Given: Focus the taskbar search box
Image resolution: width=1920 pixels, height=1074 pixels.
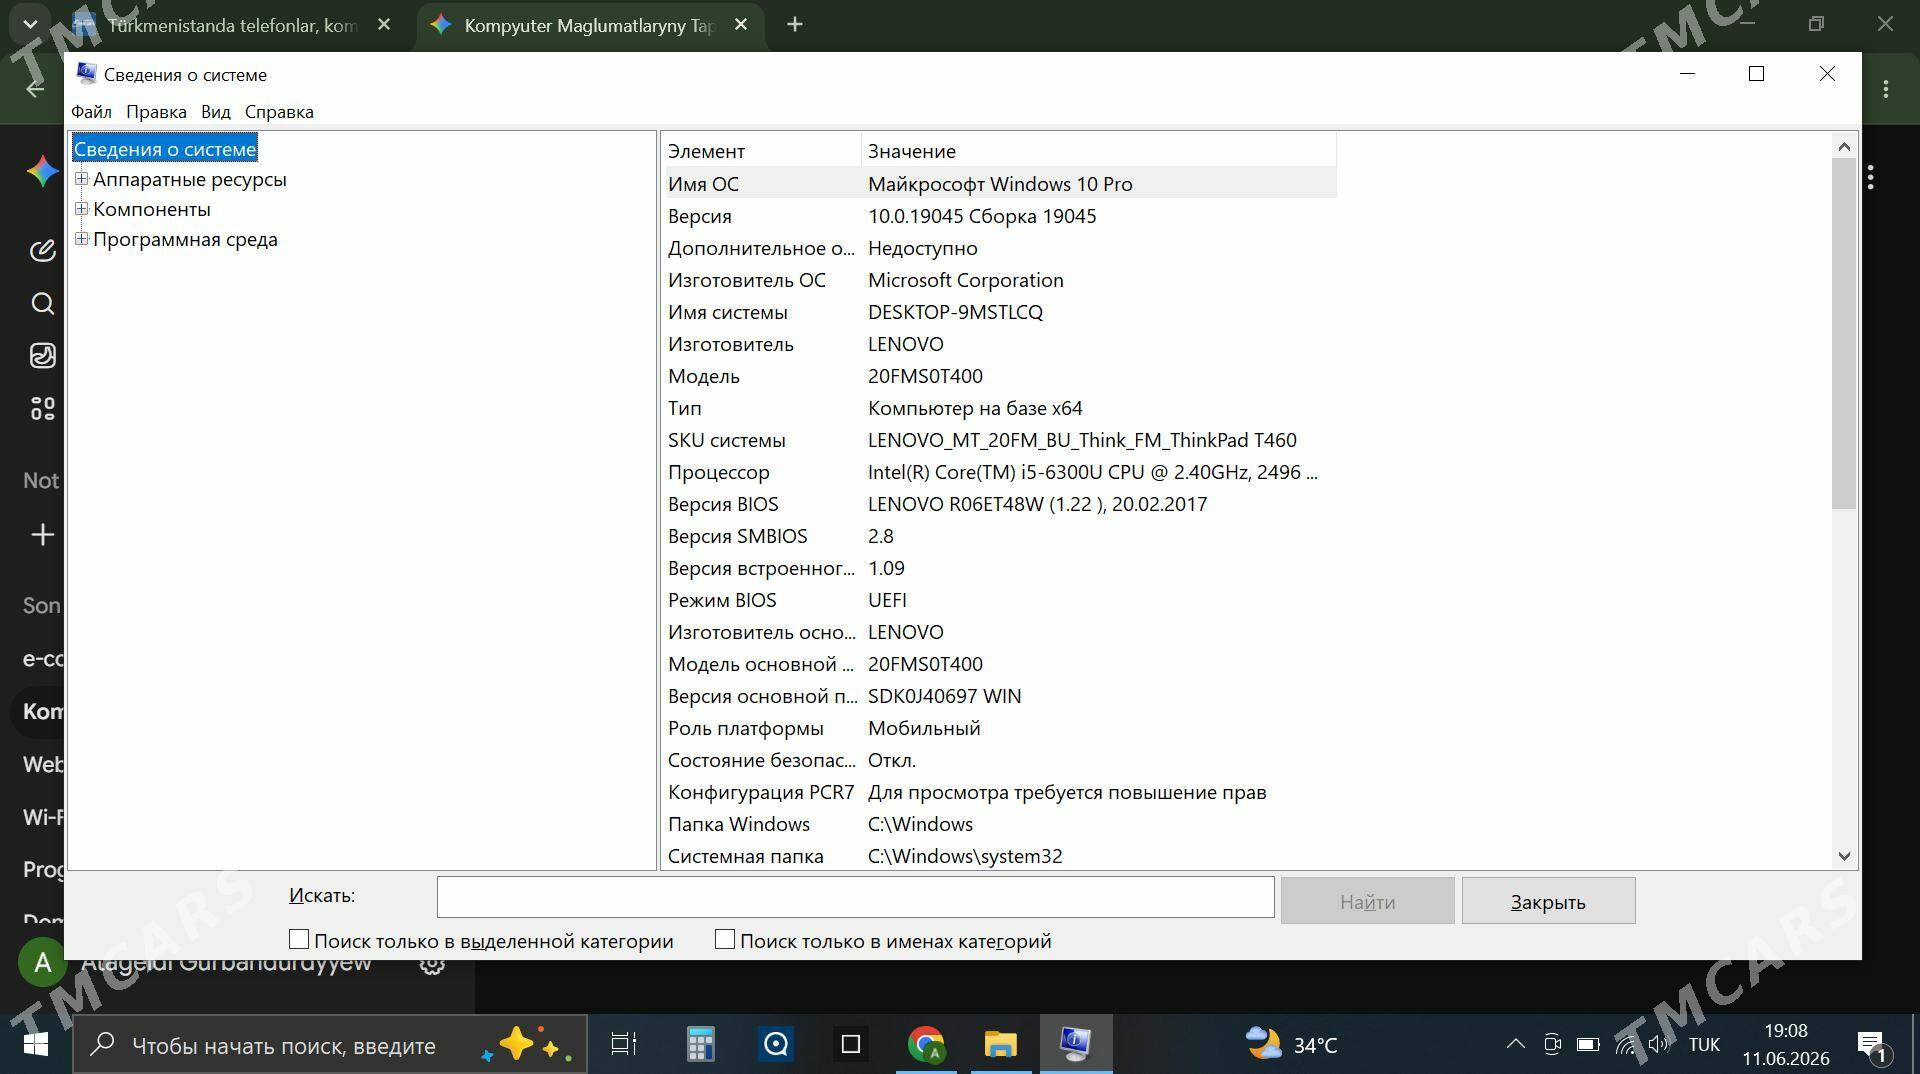Looking at the screenshot, I should pyautogui.click(x=330, y=1045).
